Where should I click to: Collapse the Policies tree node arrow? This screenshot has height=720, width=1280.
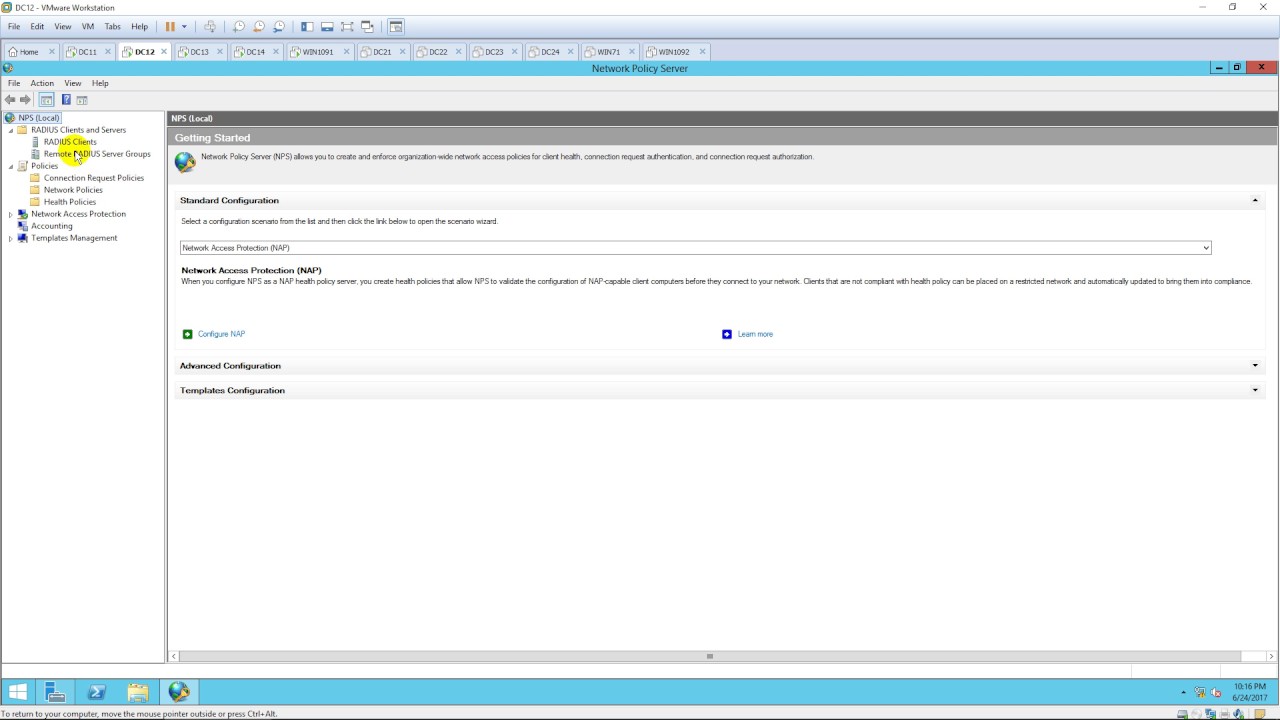pos(11,166)
